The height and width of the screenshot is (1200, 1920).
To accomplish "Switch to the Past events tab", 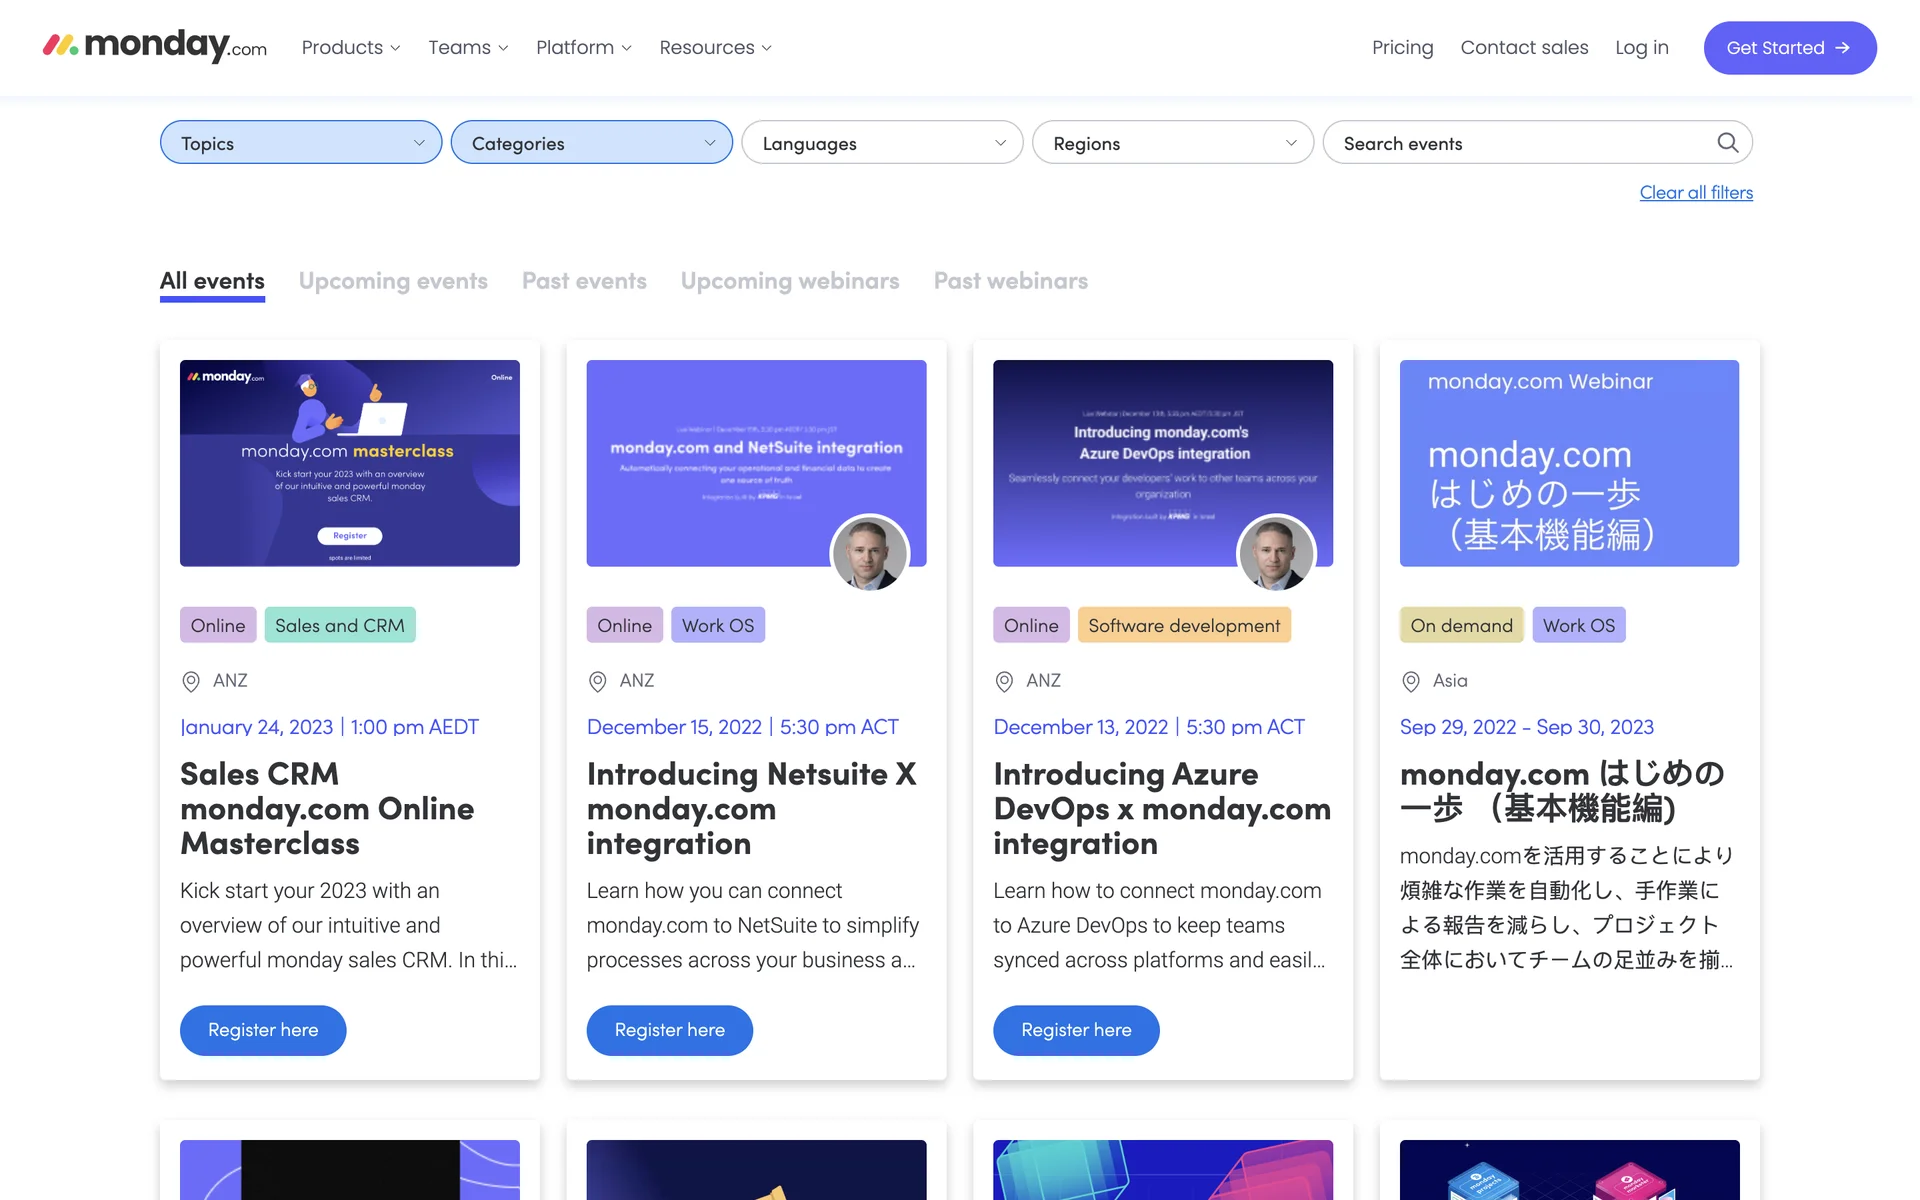I will [x=584, y=281].
